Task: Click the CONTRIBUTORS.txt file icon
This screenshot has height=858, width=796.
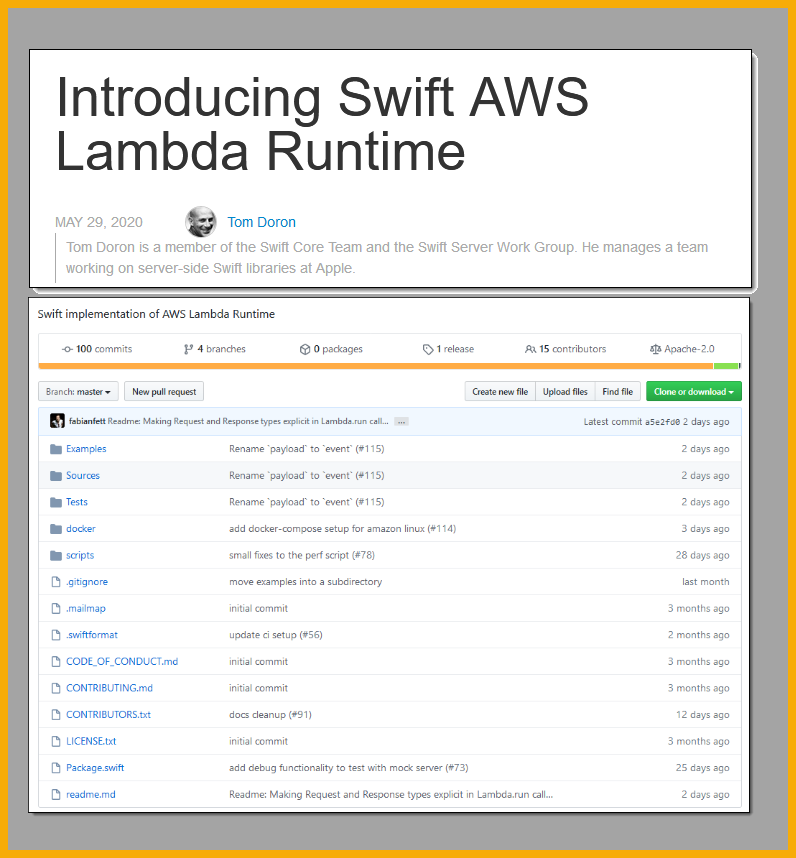Action: tap(56, 715)
